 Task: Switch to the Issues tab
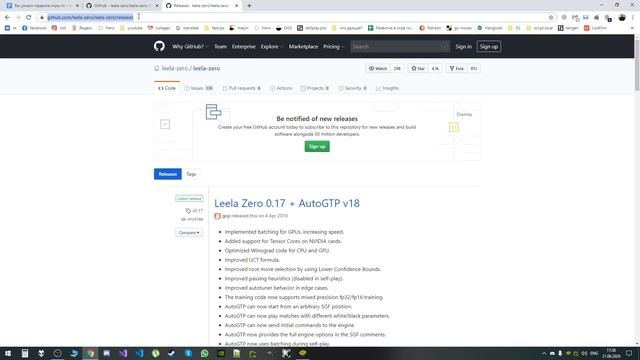[198, 88]
